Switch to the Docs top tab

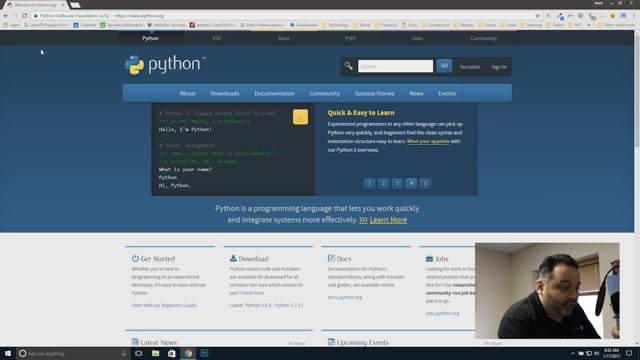(x=284, y=38)
